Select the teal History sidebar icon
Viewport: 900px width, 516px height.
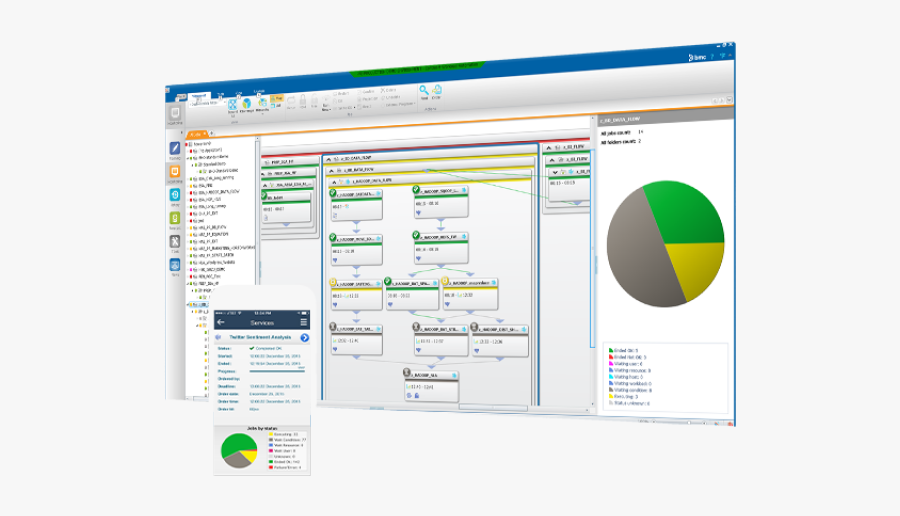175,196
